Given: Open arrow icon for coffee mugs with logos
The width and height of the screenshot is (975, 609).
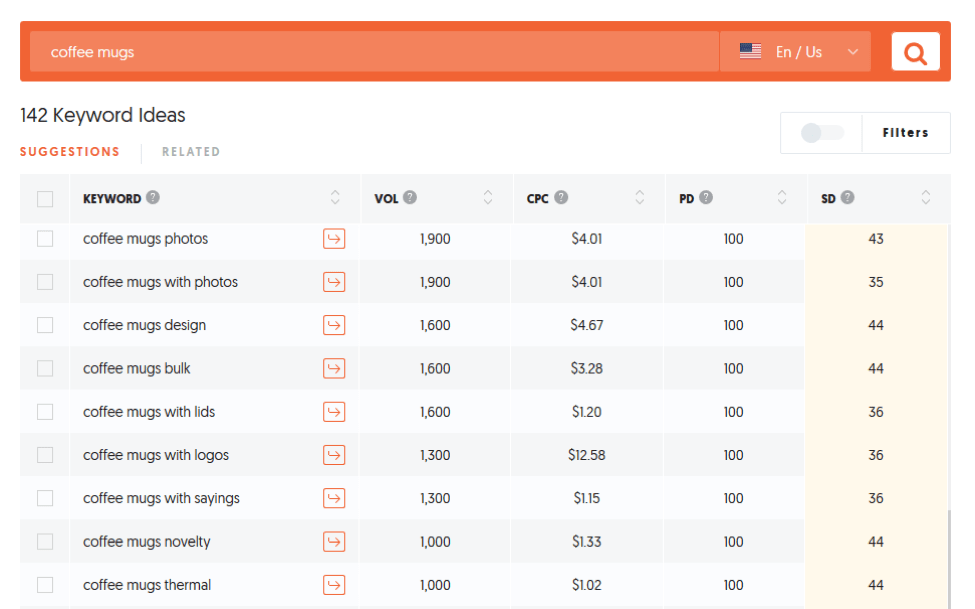Looking at the screenshot, I should tap(334, 455).
